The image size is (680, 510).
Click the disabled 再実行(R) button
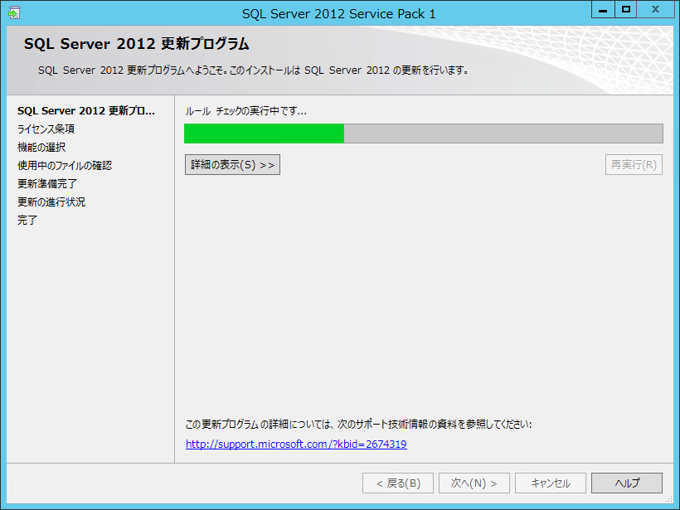(x=634, y=165)
